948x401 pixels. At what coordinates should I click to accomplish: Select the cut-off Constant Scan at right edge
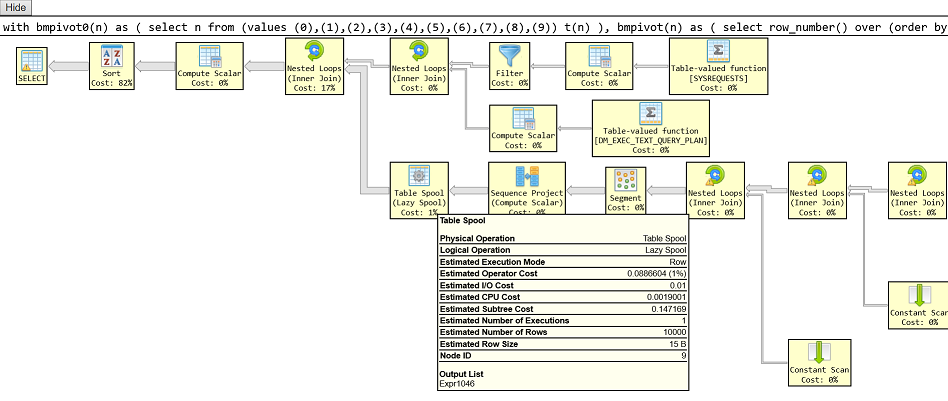point(918,304)
